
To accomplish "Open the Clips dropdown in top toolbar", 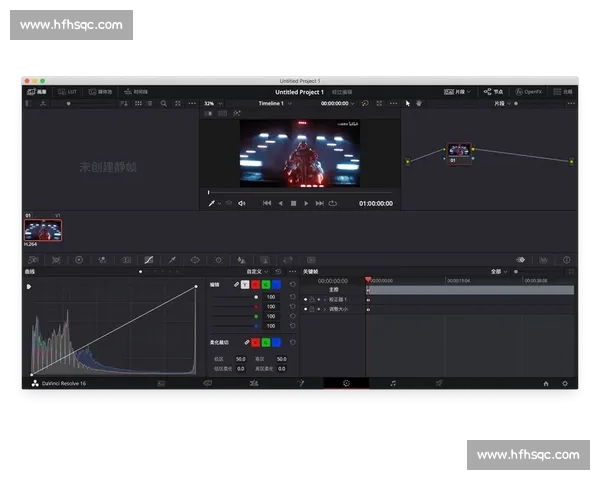I will pyautogui.click(x=457, y=92).
